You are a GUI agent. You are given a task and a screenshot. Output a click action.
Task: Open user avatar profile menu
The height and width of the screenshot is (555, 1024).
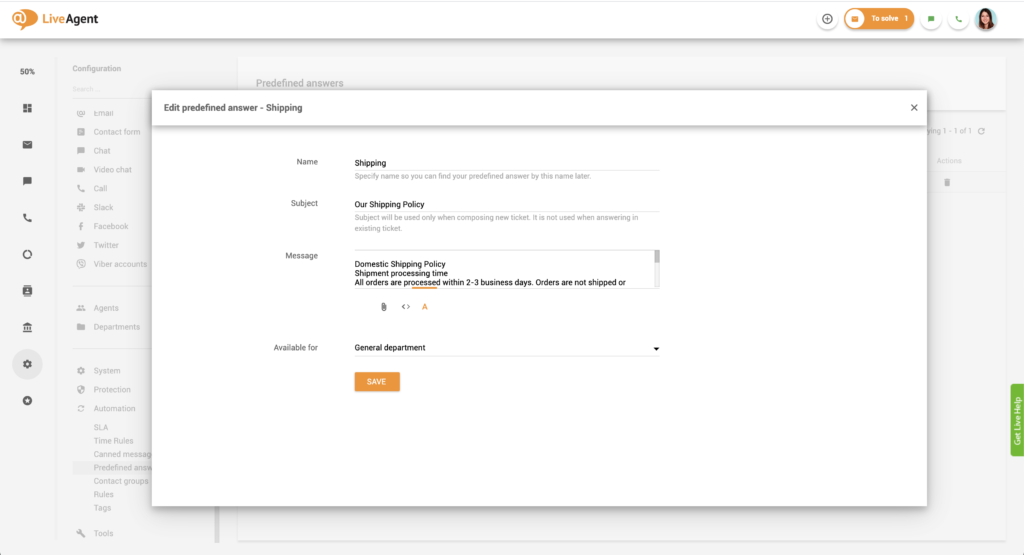986,19
